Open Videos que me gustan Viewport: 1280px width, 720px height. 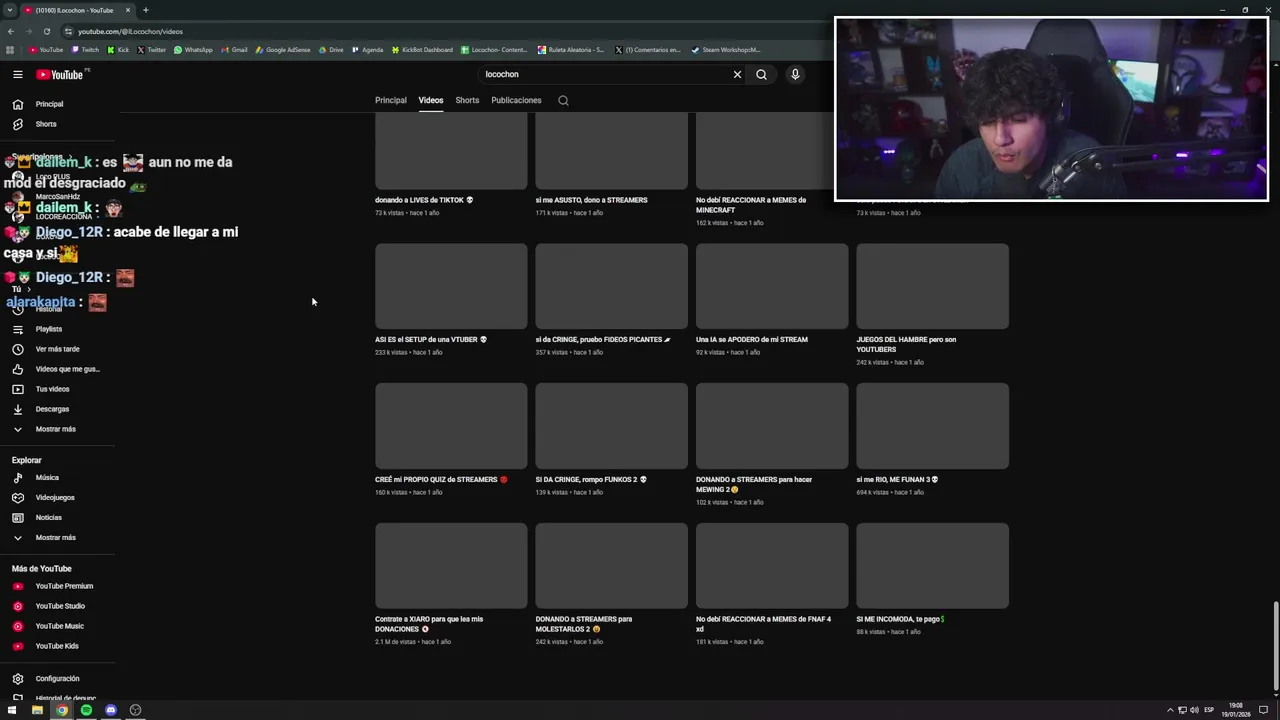[x=67, y=369]
